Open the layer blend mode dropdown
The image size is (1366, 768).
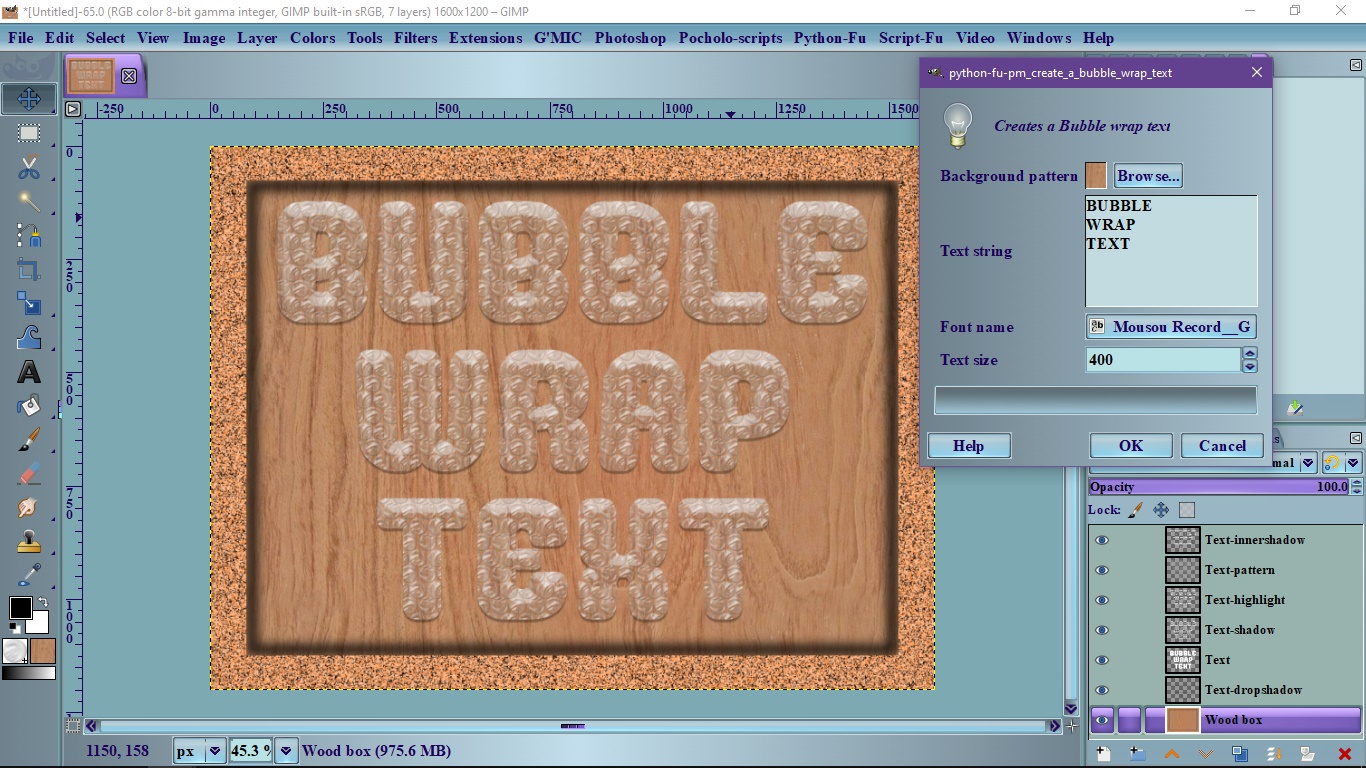pos(1305,462)
